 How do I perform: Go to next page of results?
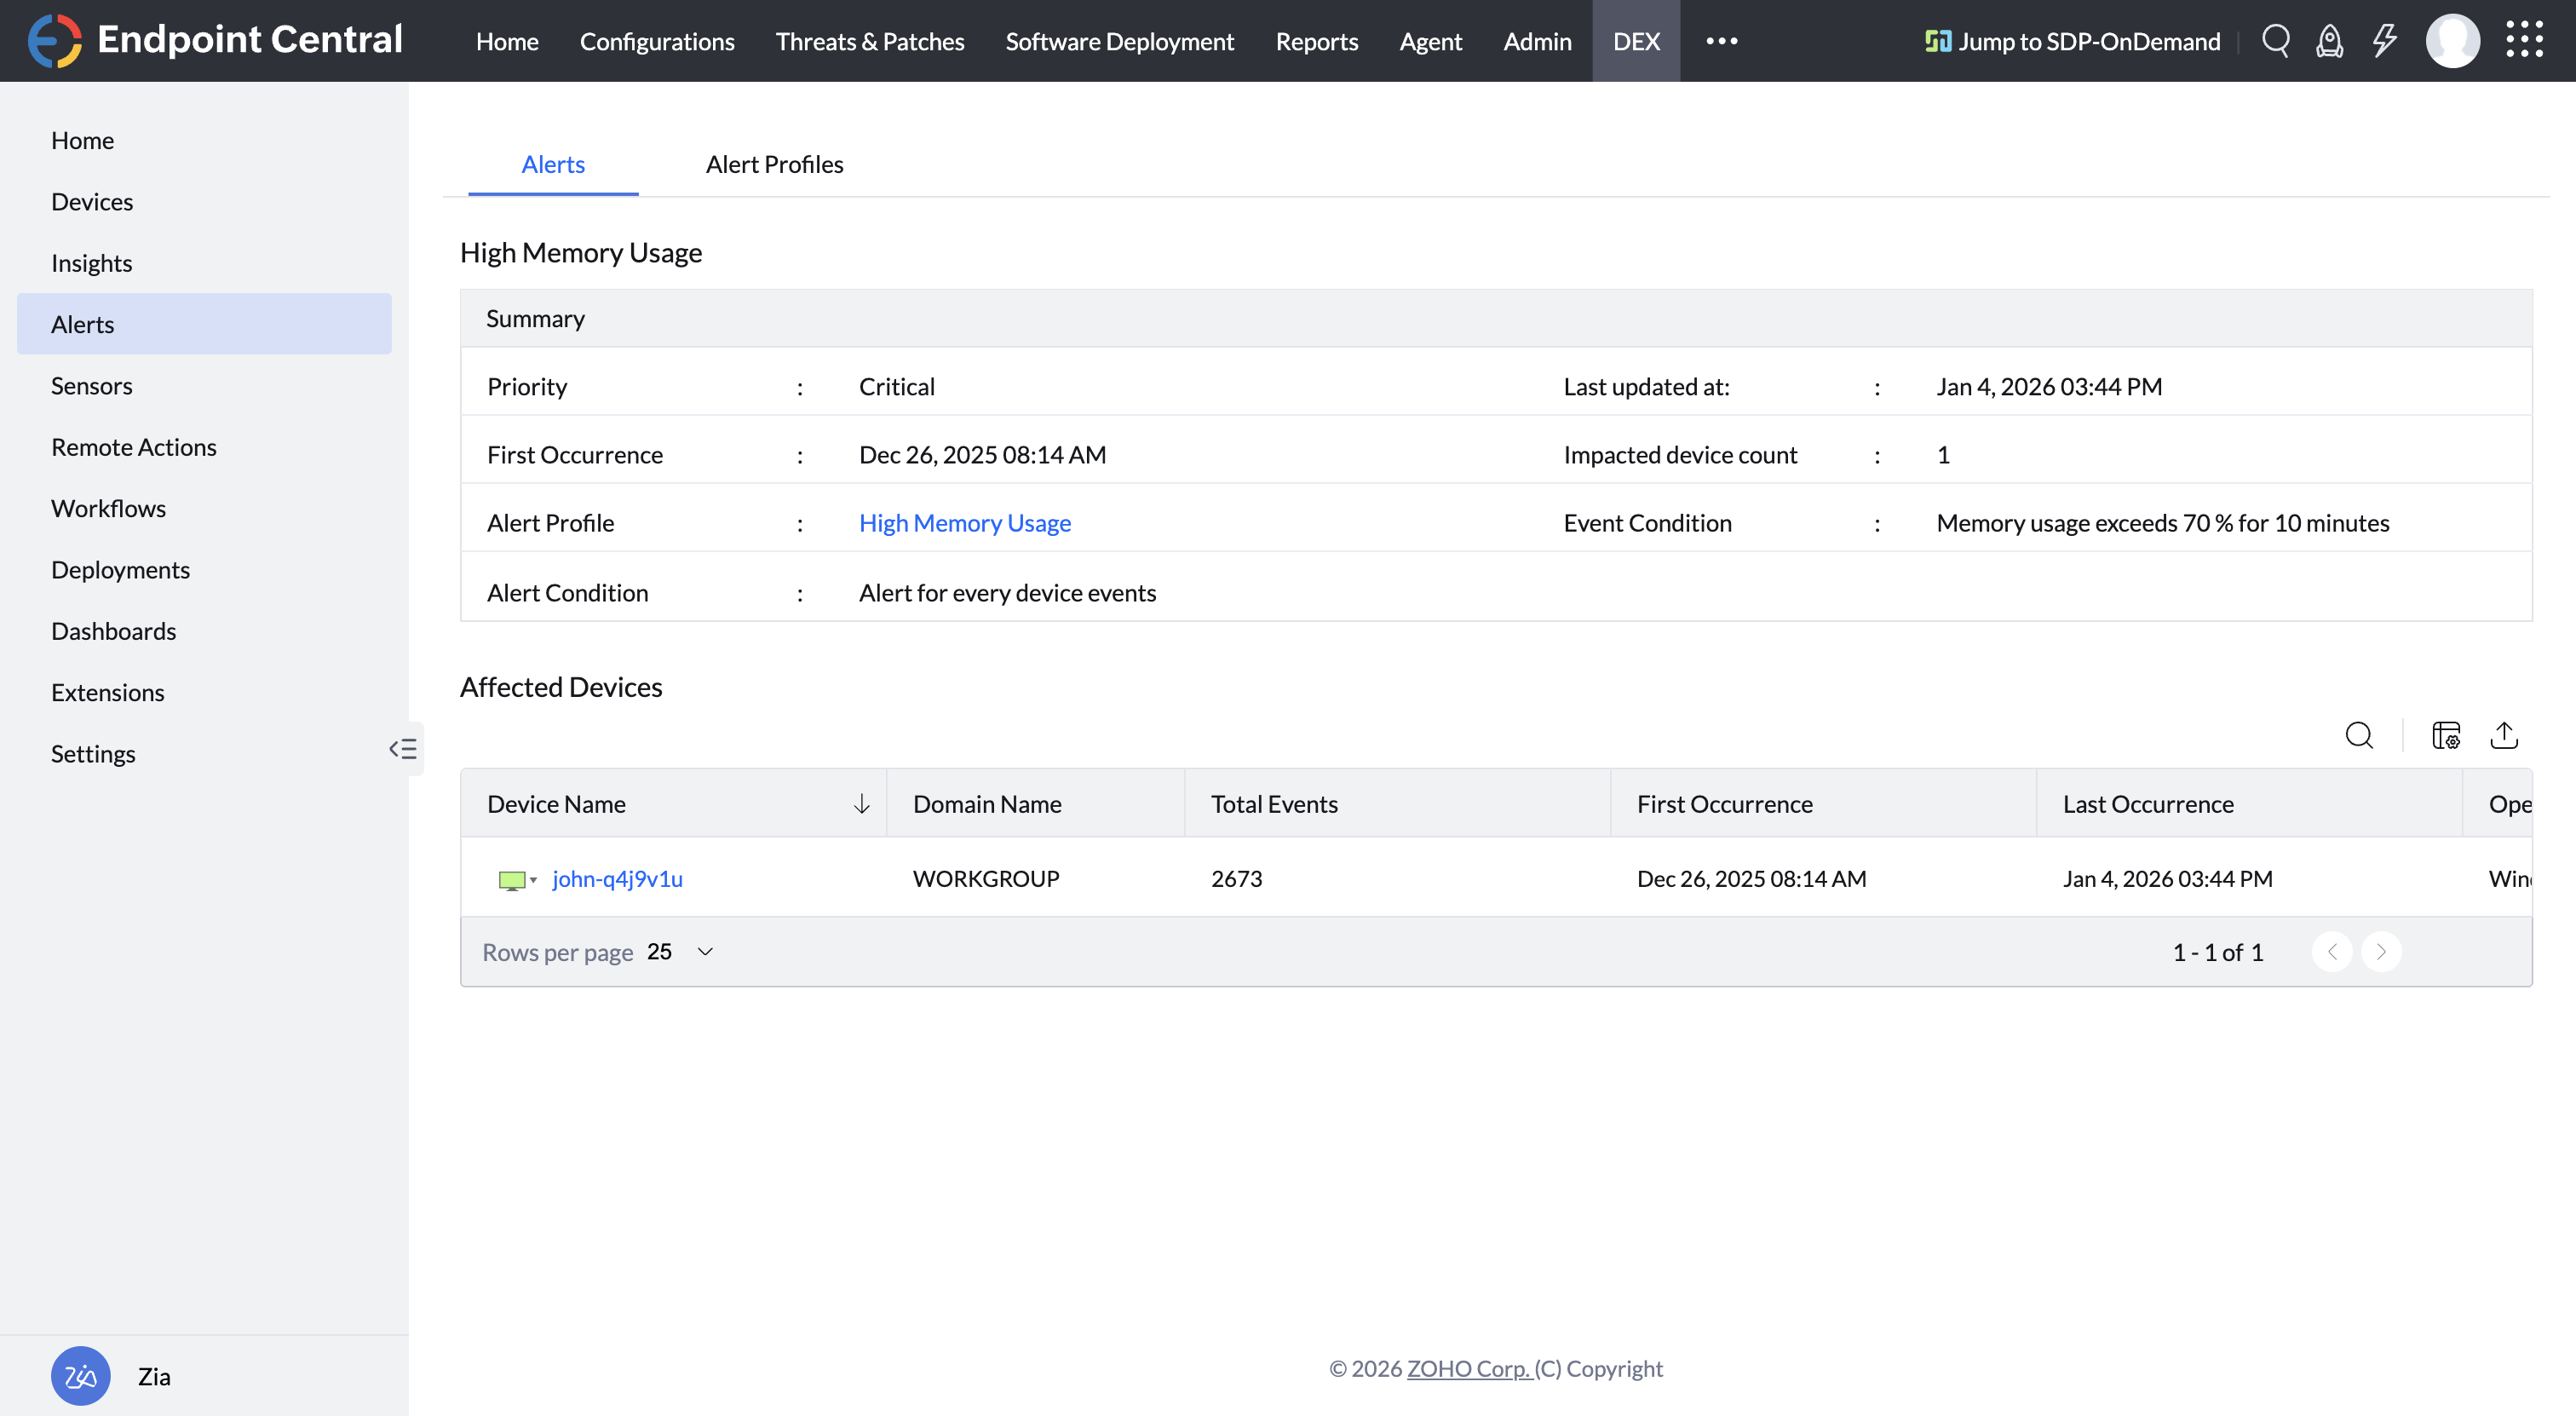pyautogui.click(x=2381, y=951)
